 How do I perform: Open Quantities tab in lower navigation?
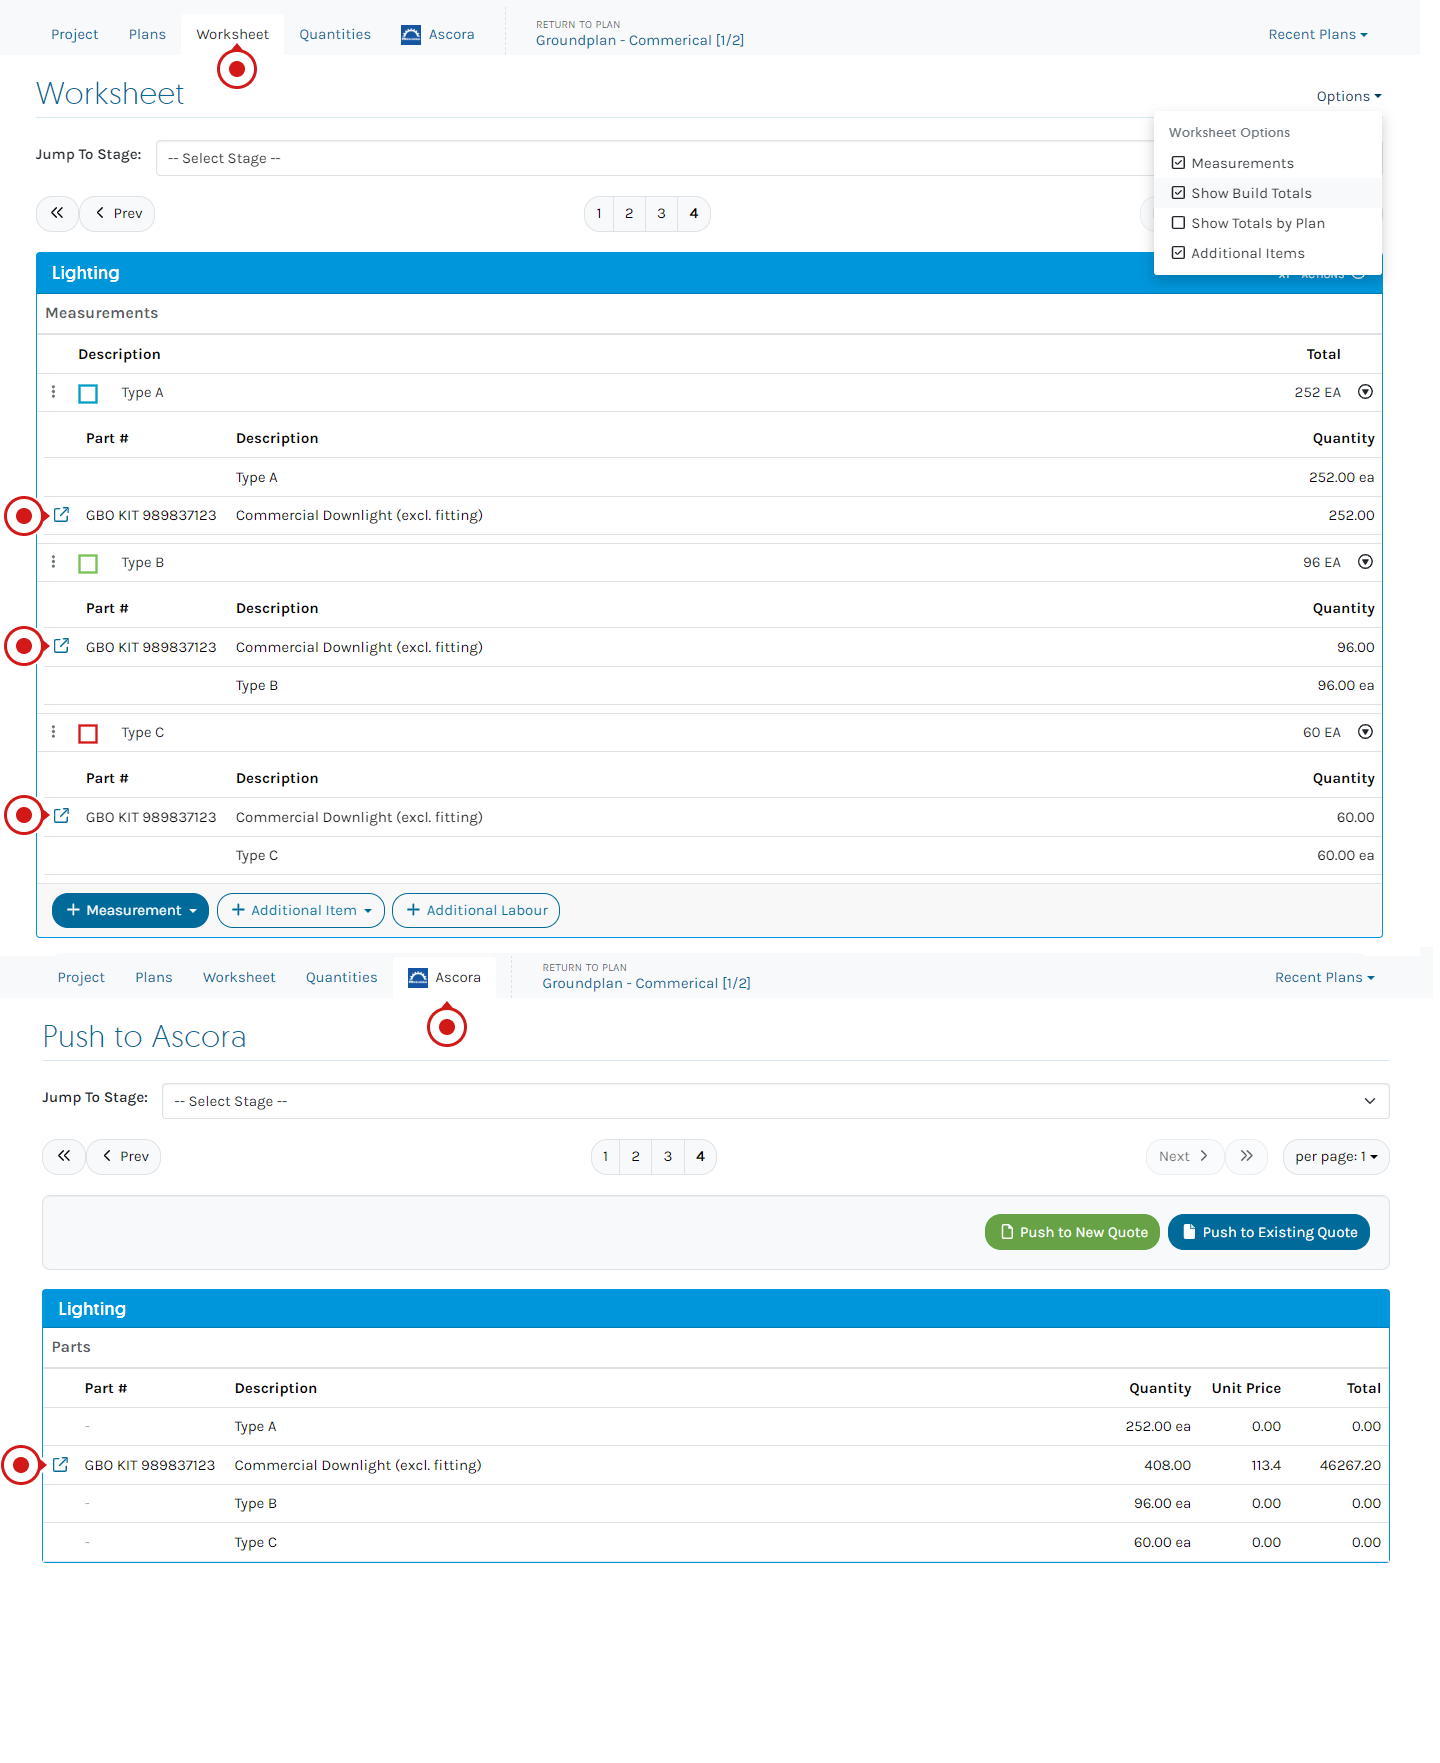(342, 978)
